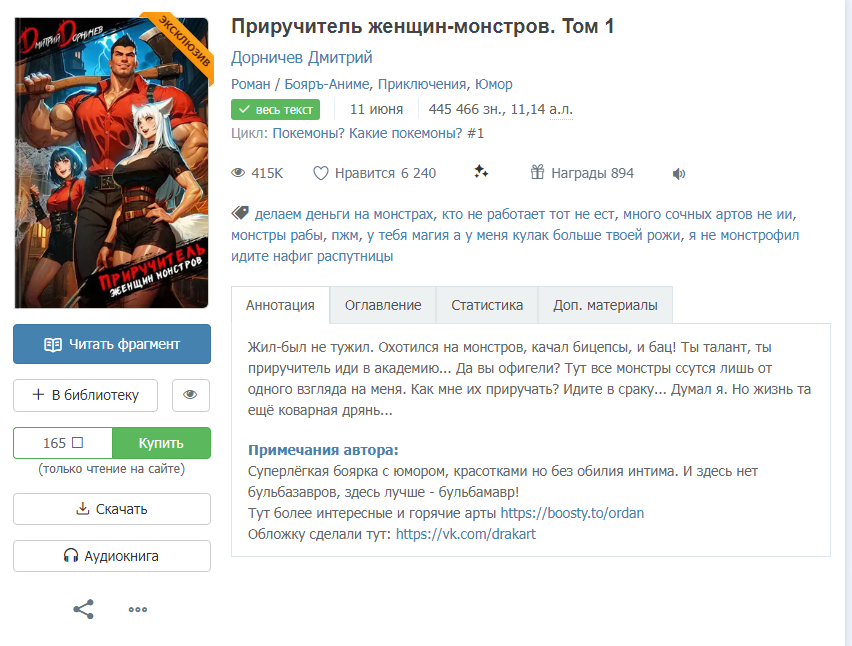Open the Аудиокнига headphones button
This screenshot has height=646, width=852.
[112, 556]
